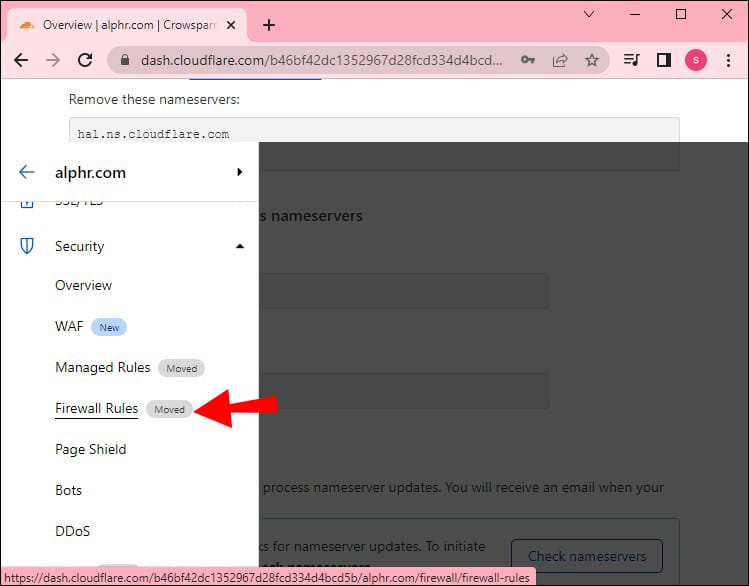Toggle the browser side panel icon

point(664,60)
